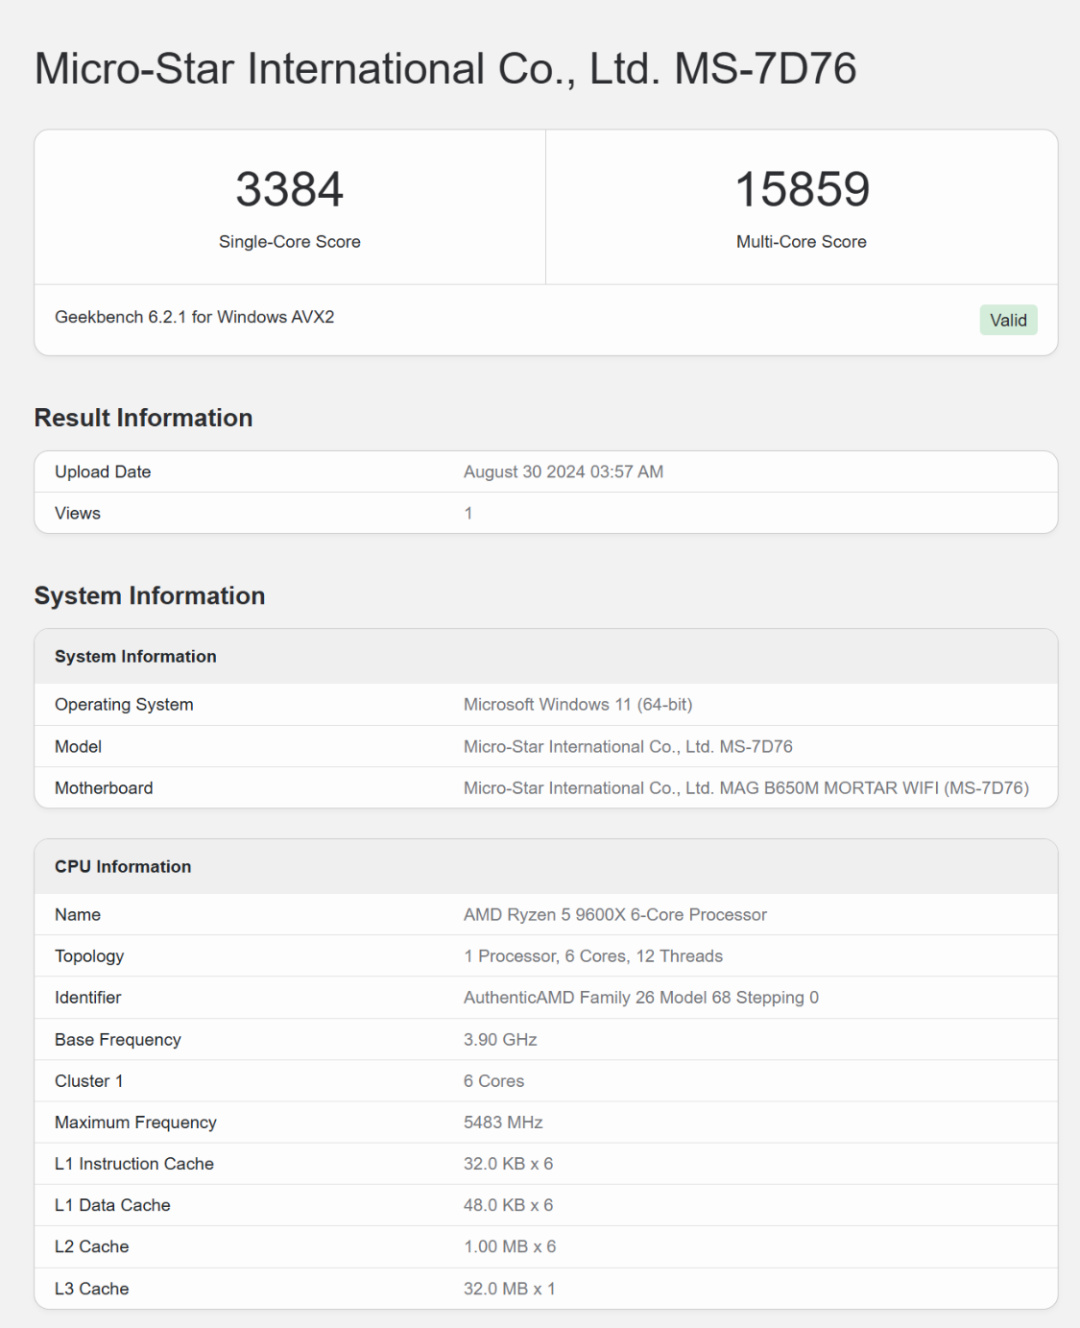
Task: Click the Valid badge
Action: [1008, 320]
